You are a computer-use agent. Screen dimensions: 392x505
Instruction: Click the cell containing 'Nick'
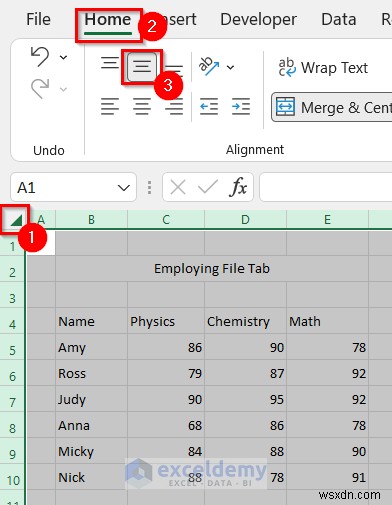pos(91,477)
